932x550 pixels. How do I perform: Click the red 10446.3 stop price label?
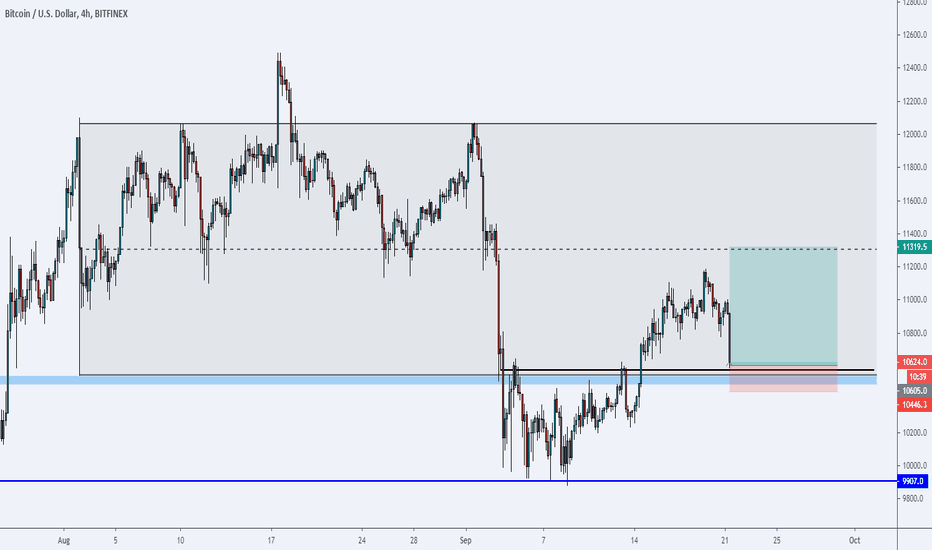coord(914,405)
